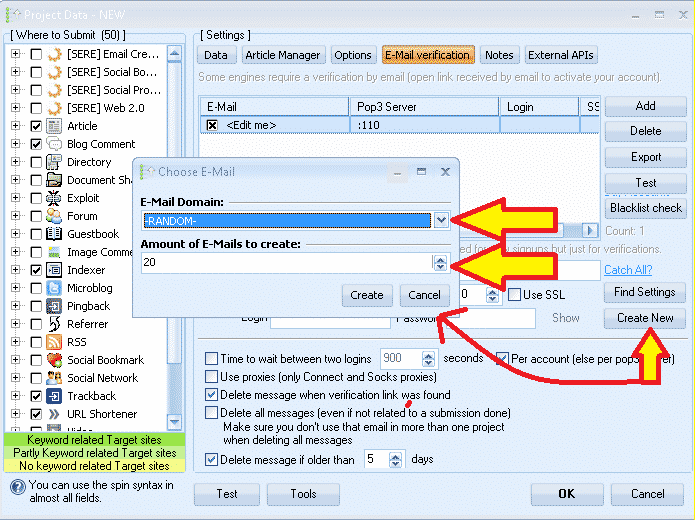Expand the [SERE] Web 2.0 tree node
The width and height of the screenshot is (695, 520).
coord(16,108)
